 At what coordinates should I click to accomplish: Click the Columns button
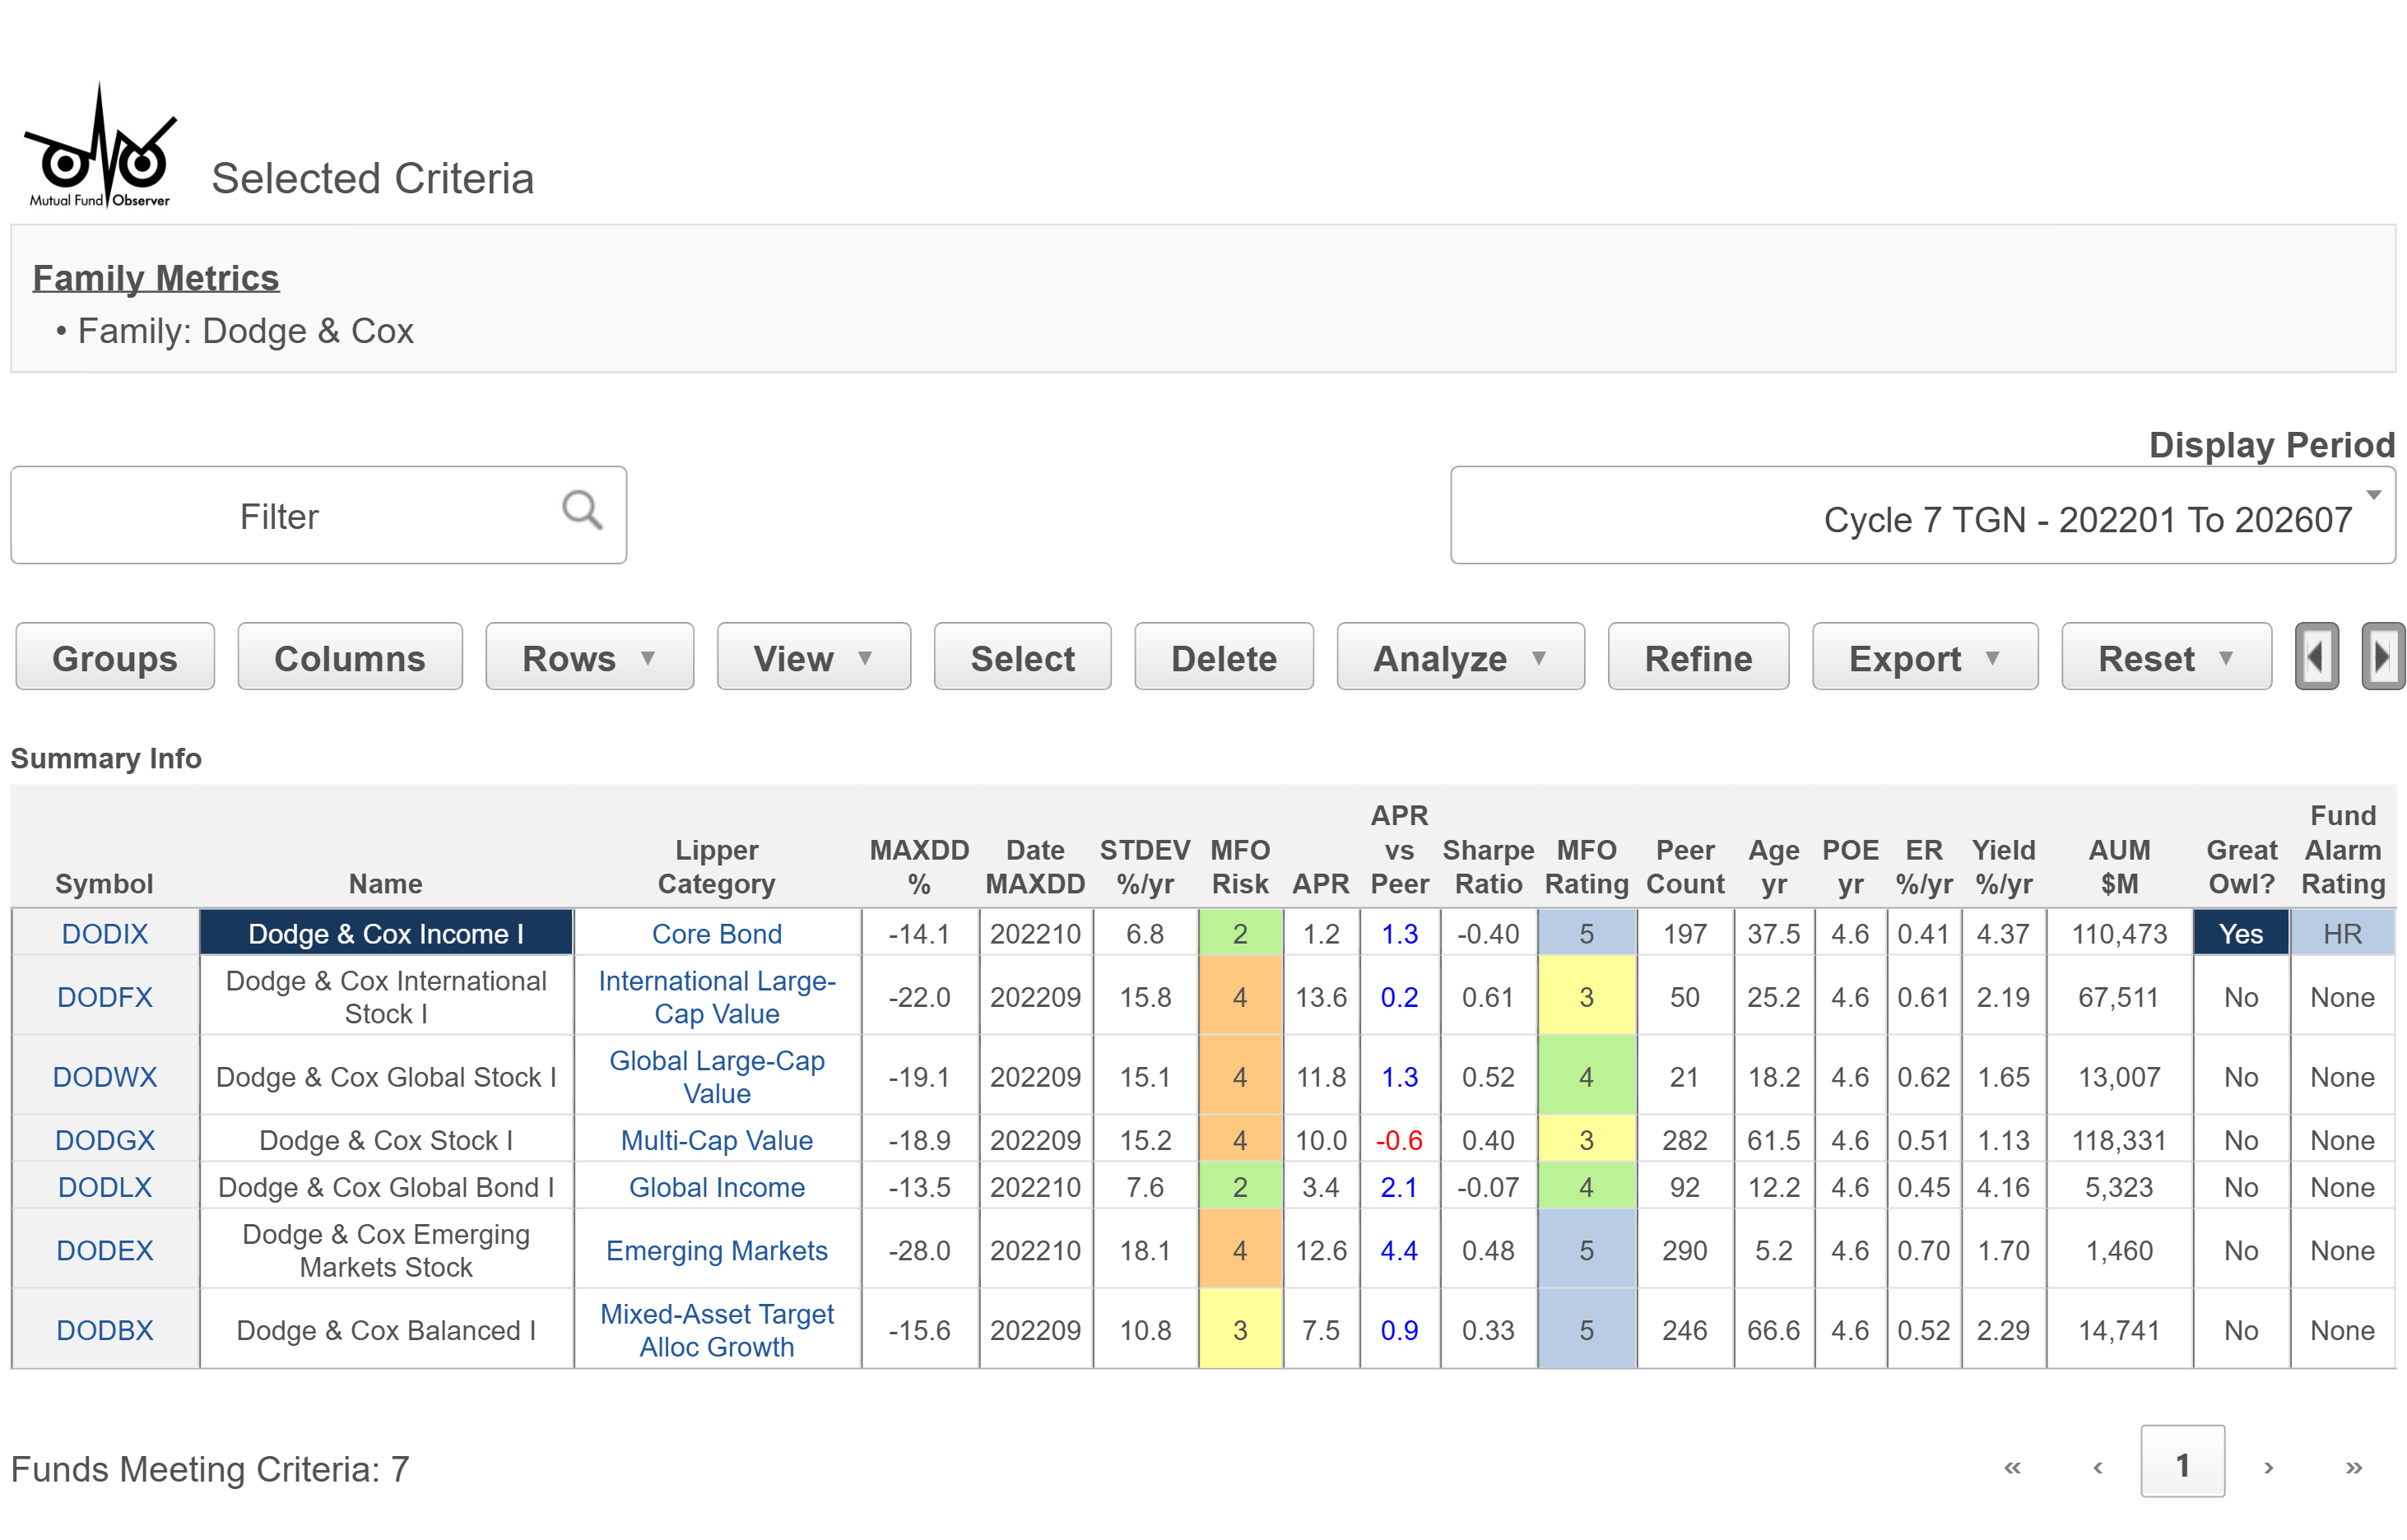click(x=350, y=657)
